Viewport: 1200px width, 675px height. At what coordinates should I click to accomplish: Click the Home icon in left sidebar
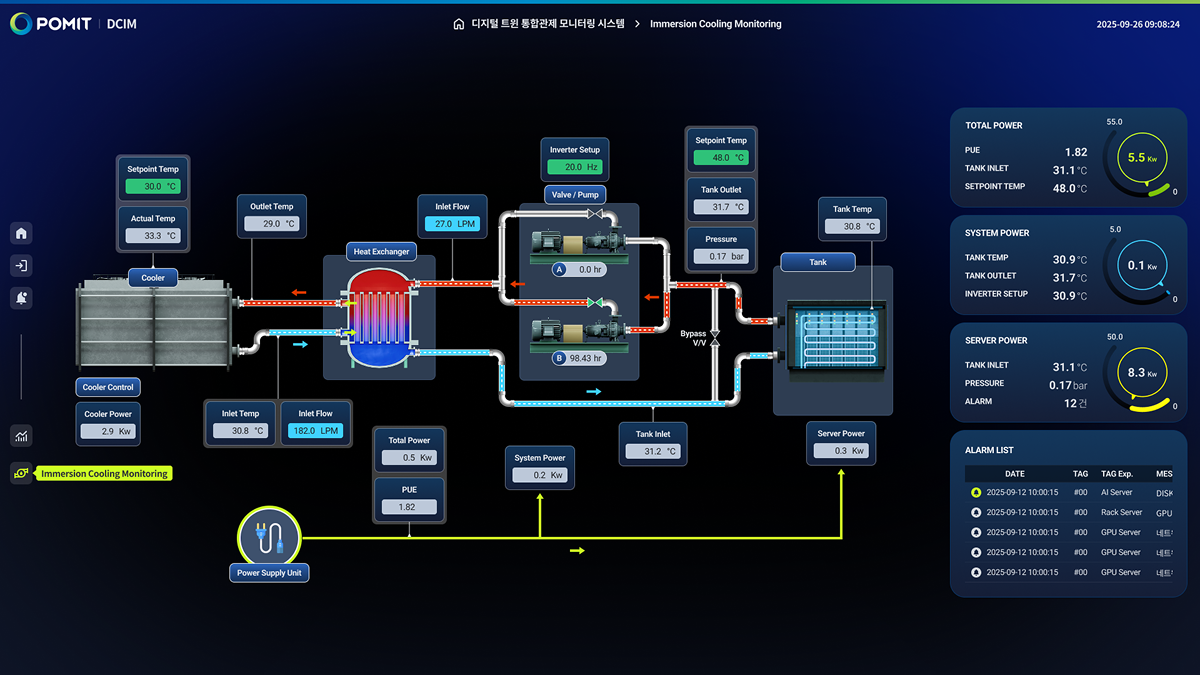21,233
